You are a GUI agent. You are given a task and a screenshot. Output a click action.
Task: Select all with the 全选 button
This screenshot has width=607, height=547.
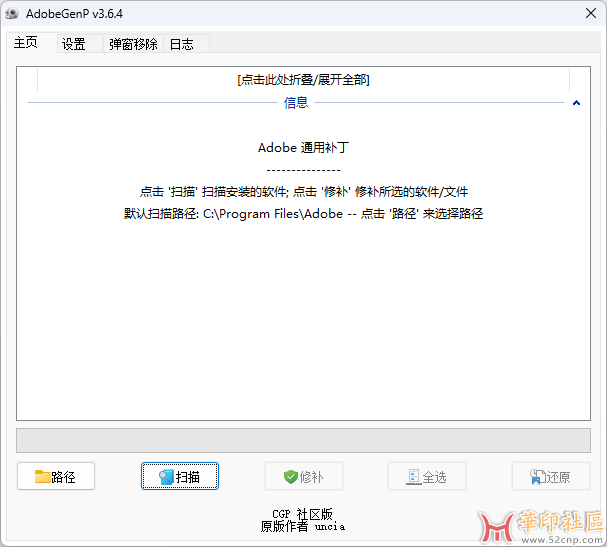427,476
